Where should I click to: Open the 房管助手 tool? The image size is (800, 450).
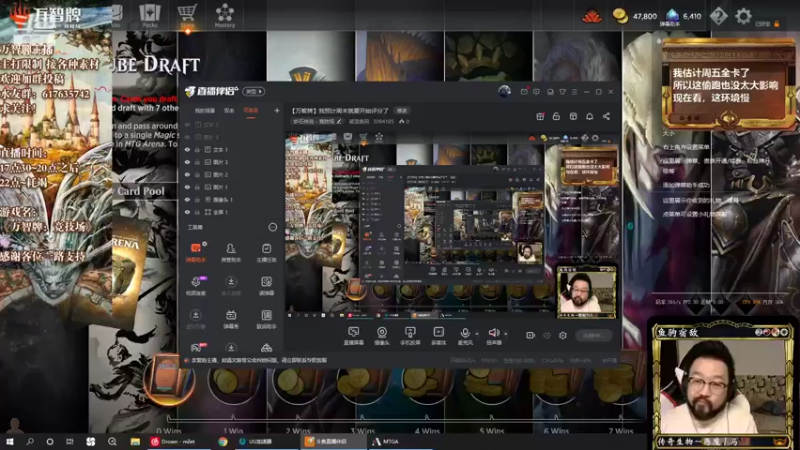(231, 253)
